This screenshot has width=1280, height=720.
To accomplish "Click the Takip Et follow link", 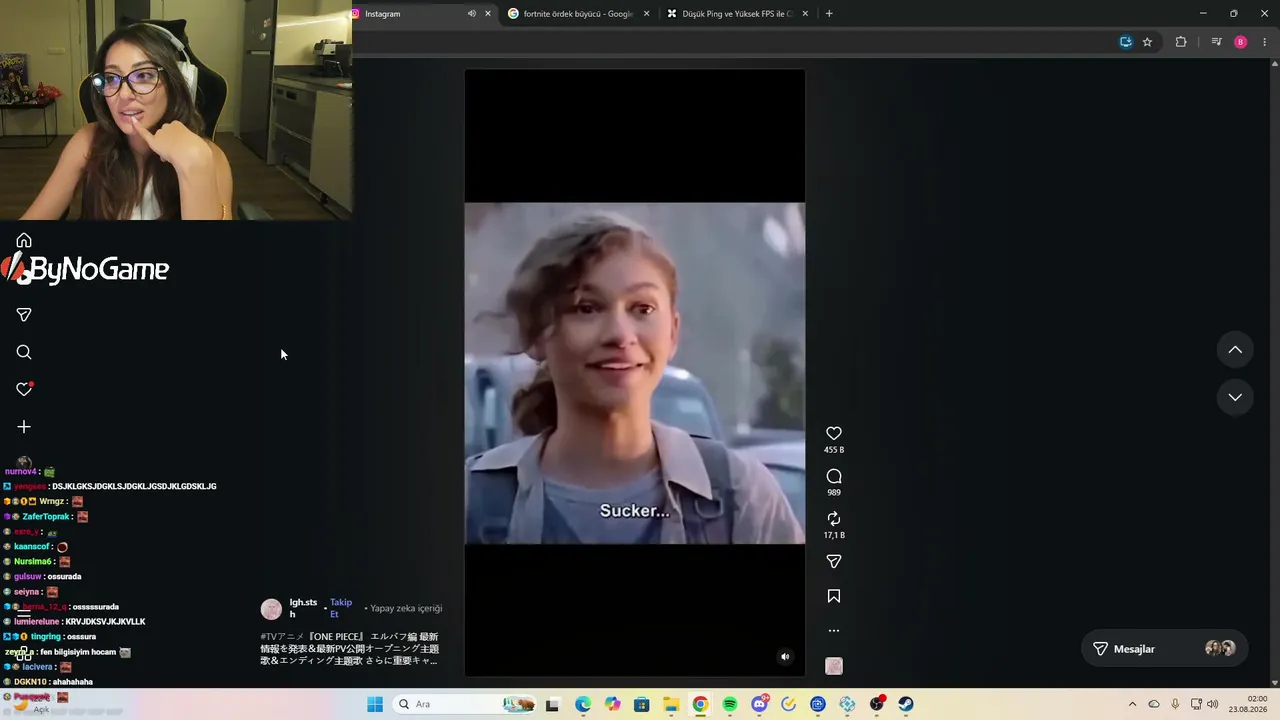I will (x=341, y=608).
